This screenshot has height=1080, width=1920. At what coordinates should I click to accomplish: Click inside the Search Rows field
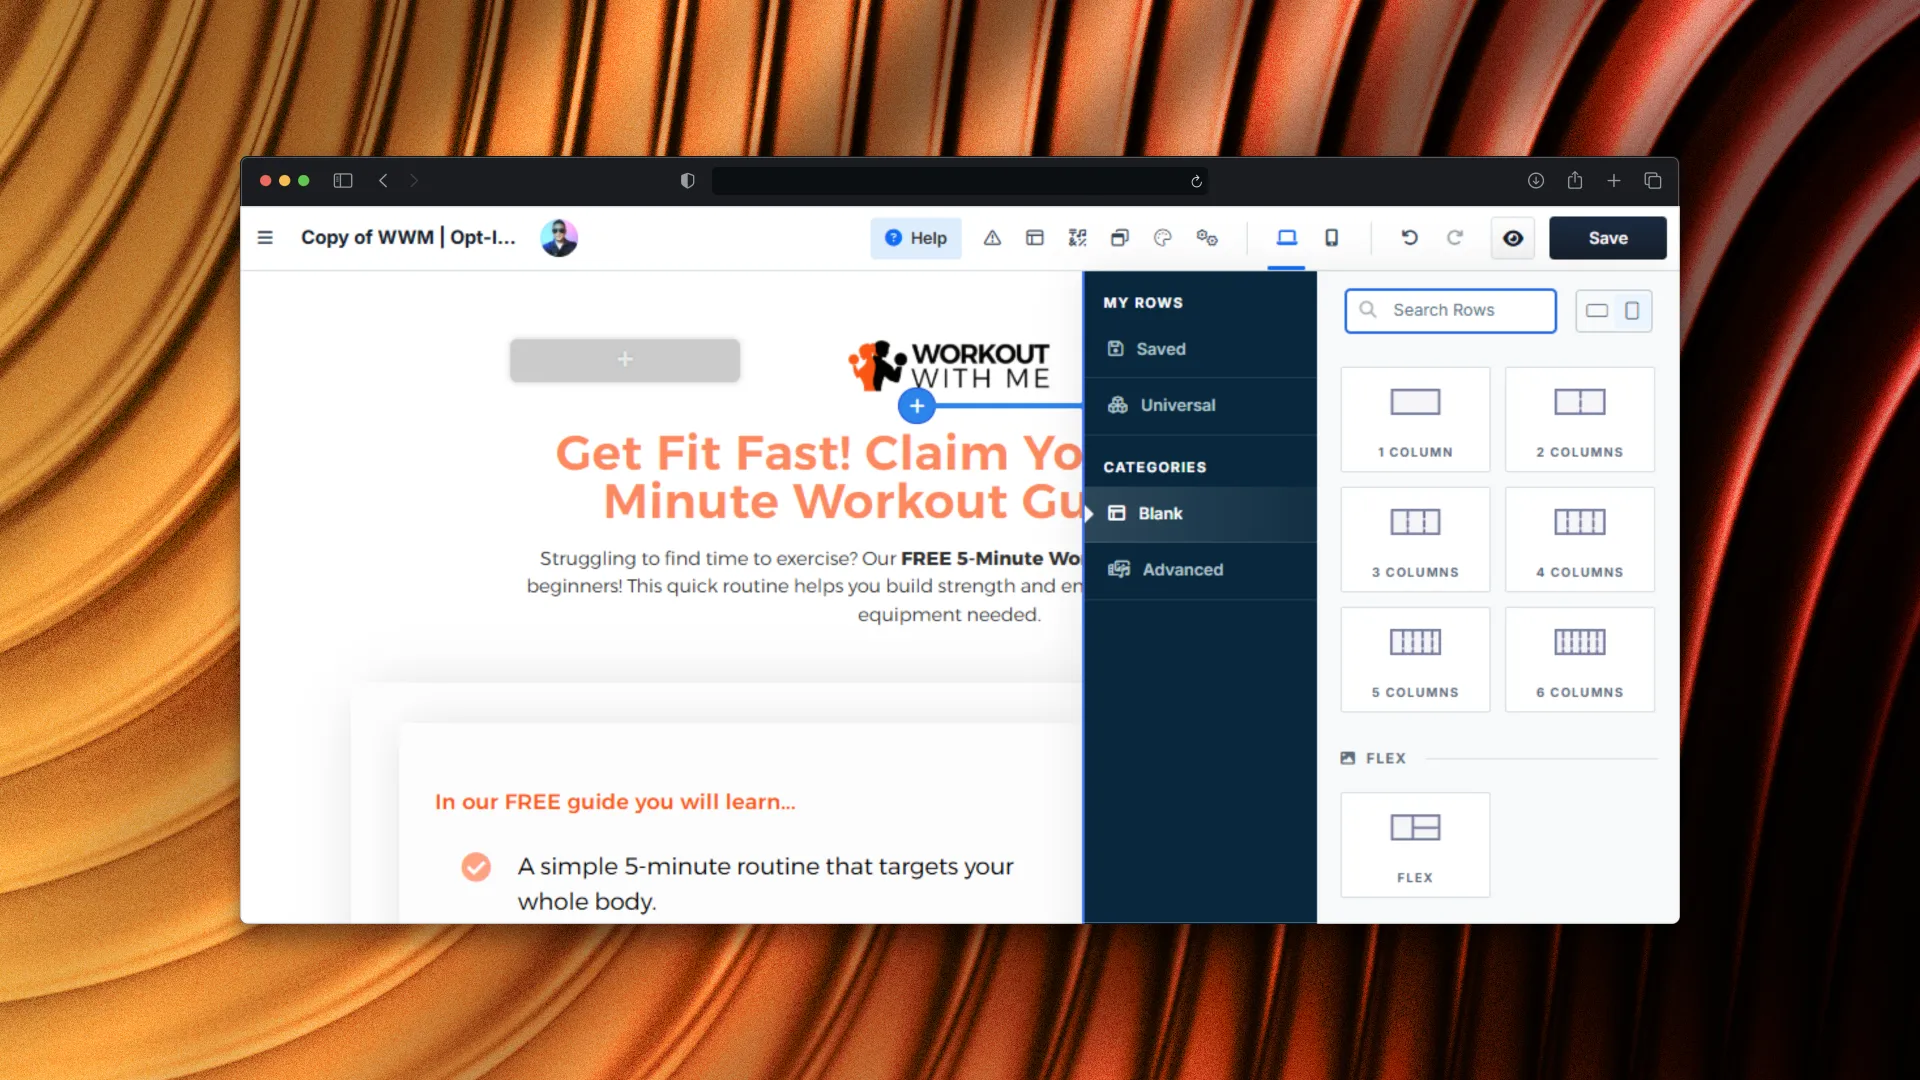1450,310
